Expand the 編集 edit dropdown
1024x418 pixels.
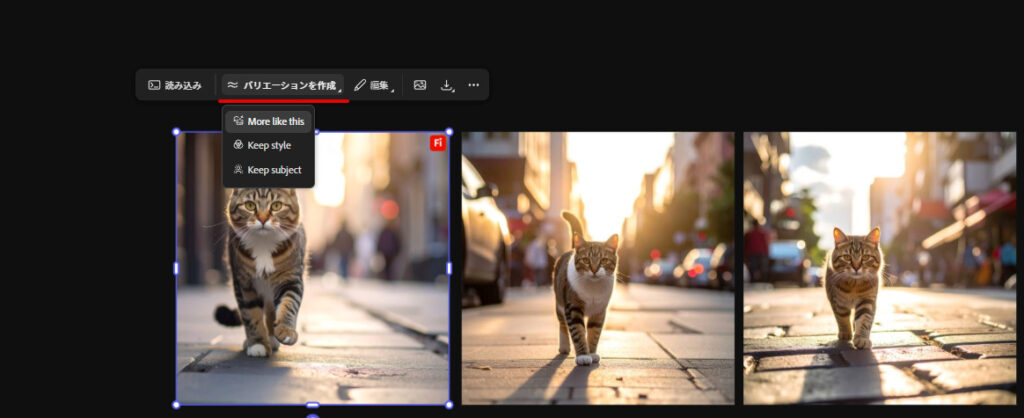click(x=374, y=85)
